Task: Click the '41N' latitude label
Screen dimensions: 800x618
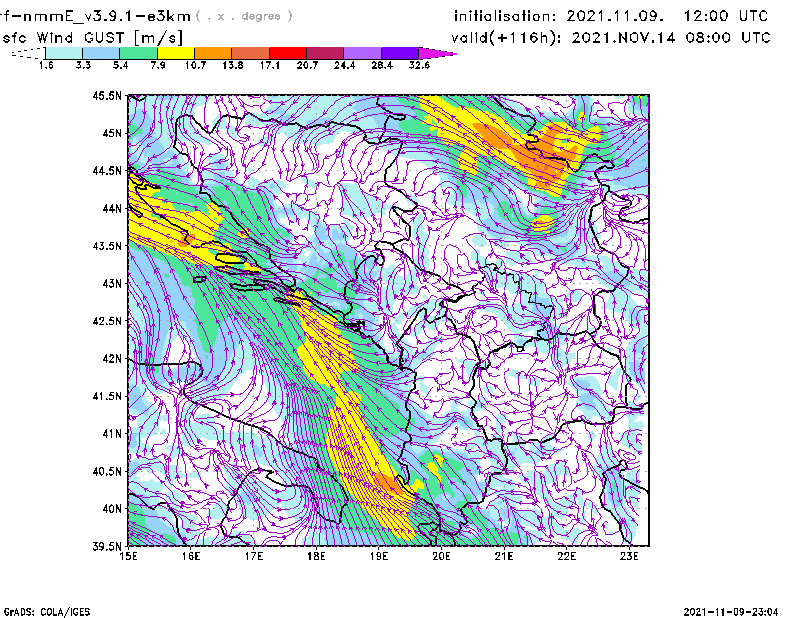Action: (x=112, y=434)
